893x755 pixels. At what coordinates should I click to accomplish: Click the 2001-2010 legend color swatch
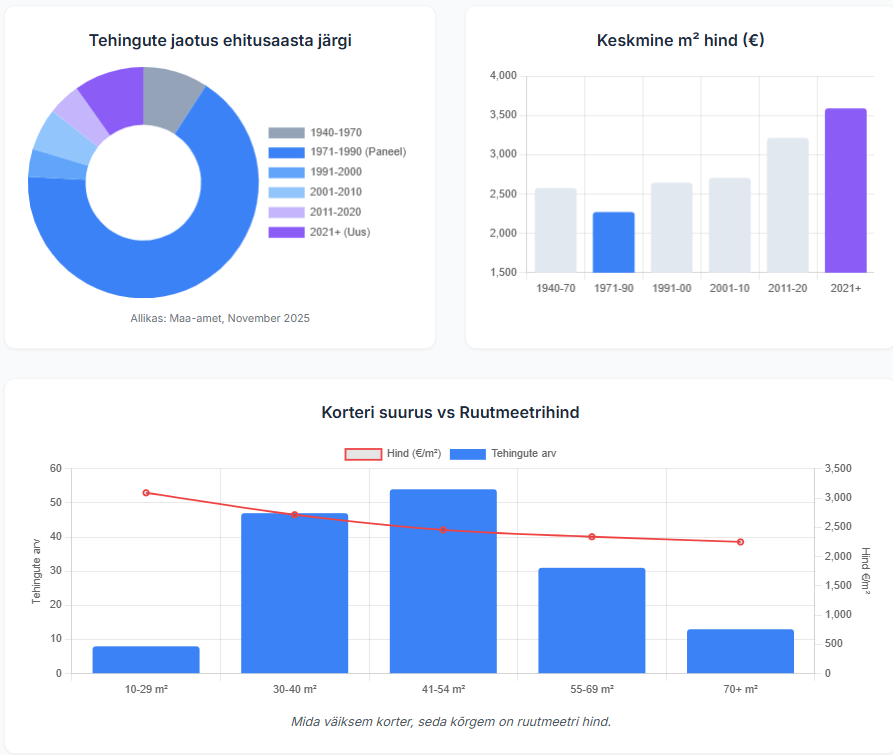(x=286, y=192)
